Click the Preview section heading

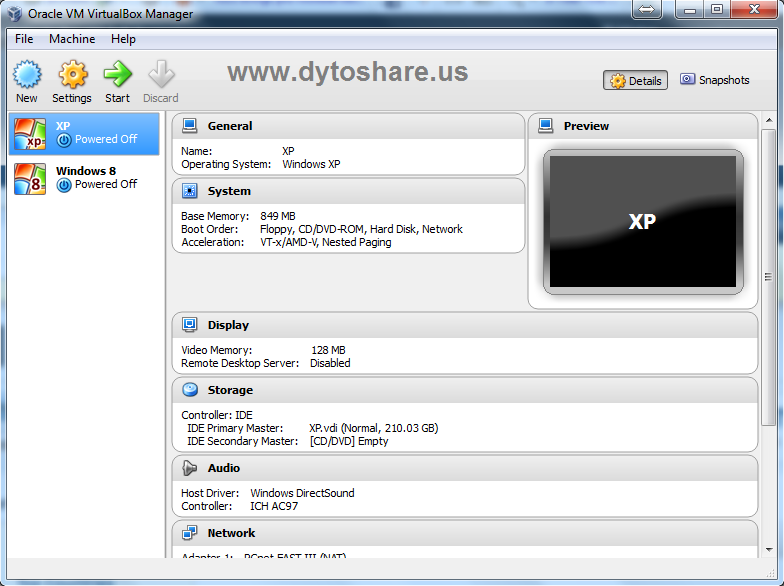(586, 126)
